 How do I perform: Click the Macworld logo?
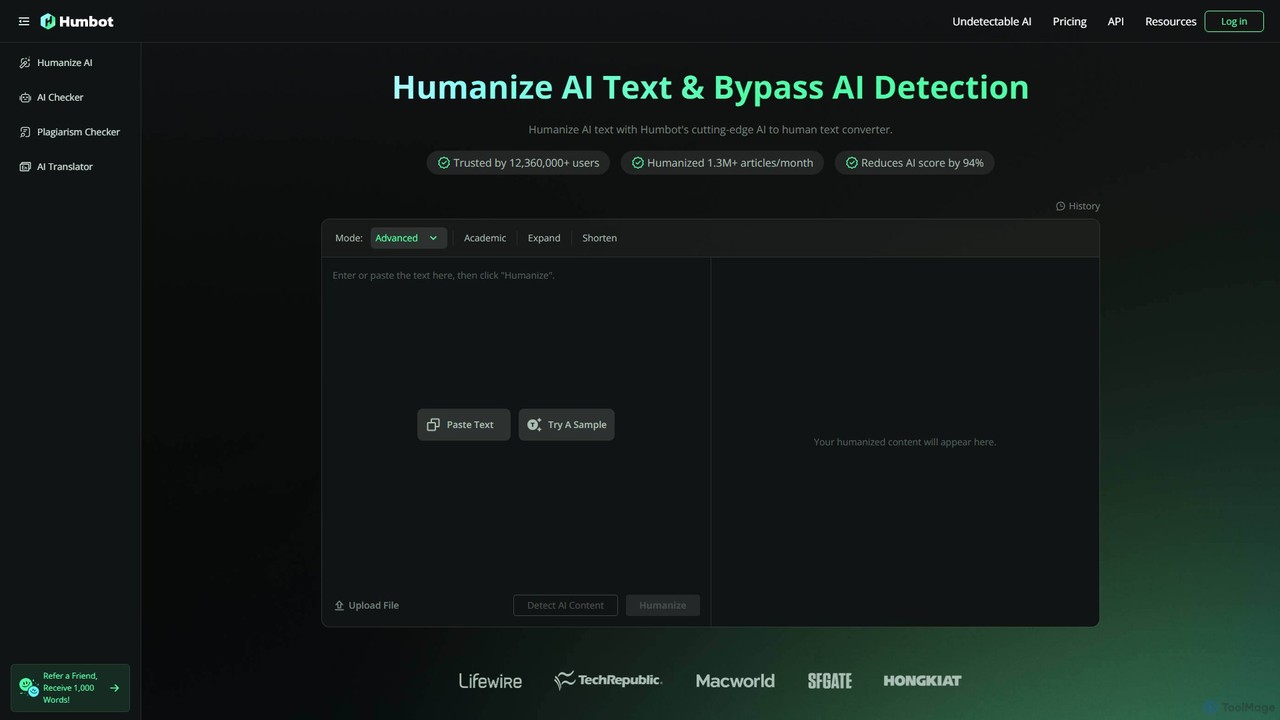tap(735, 681)
